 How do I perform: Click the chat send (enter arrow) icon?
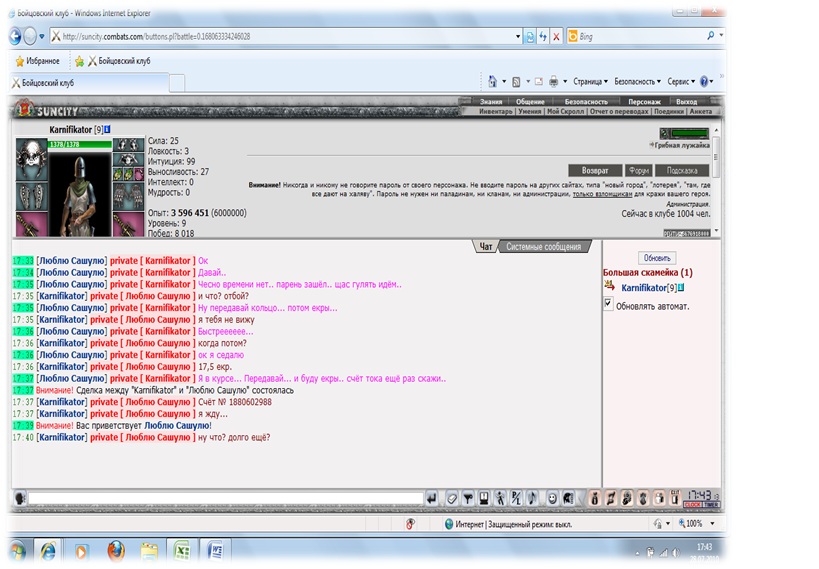point(431,499)
